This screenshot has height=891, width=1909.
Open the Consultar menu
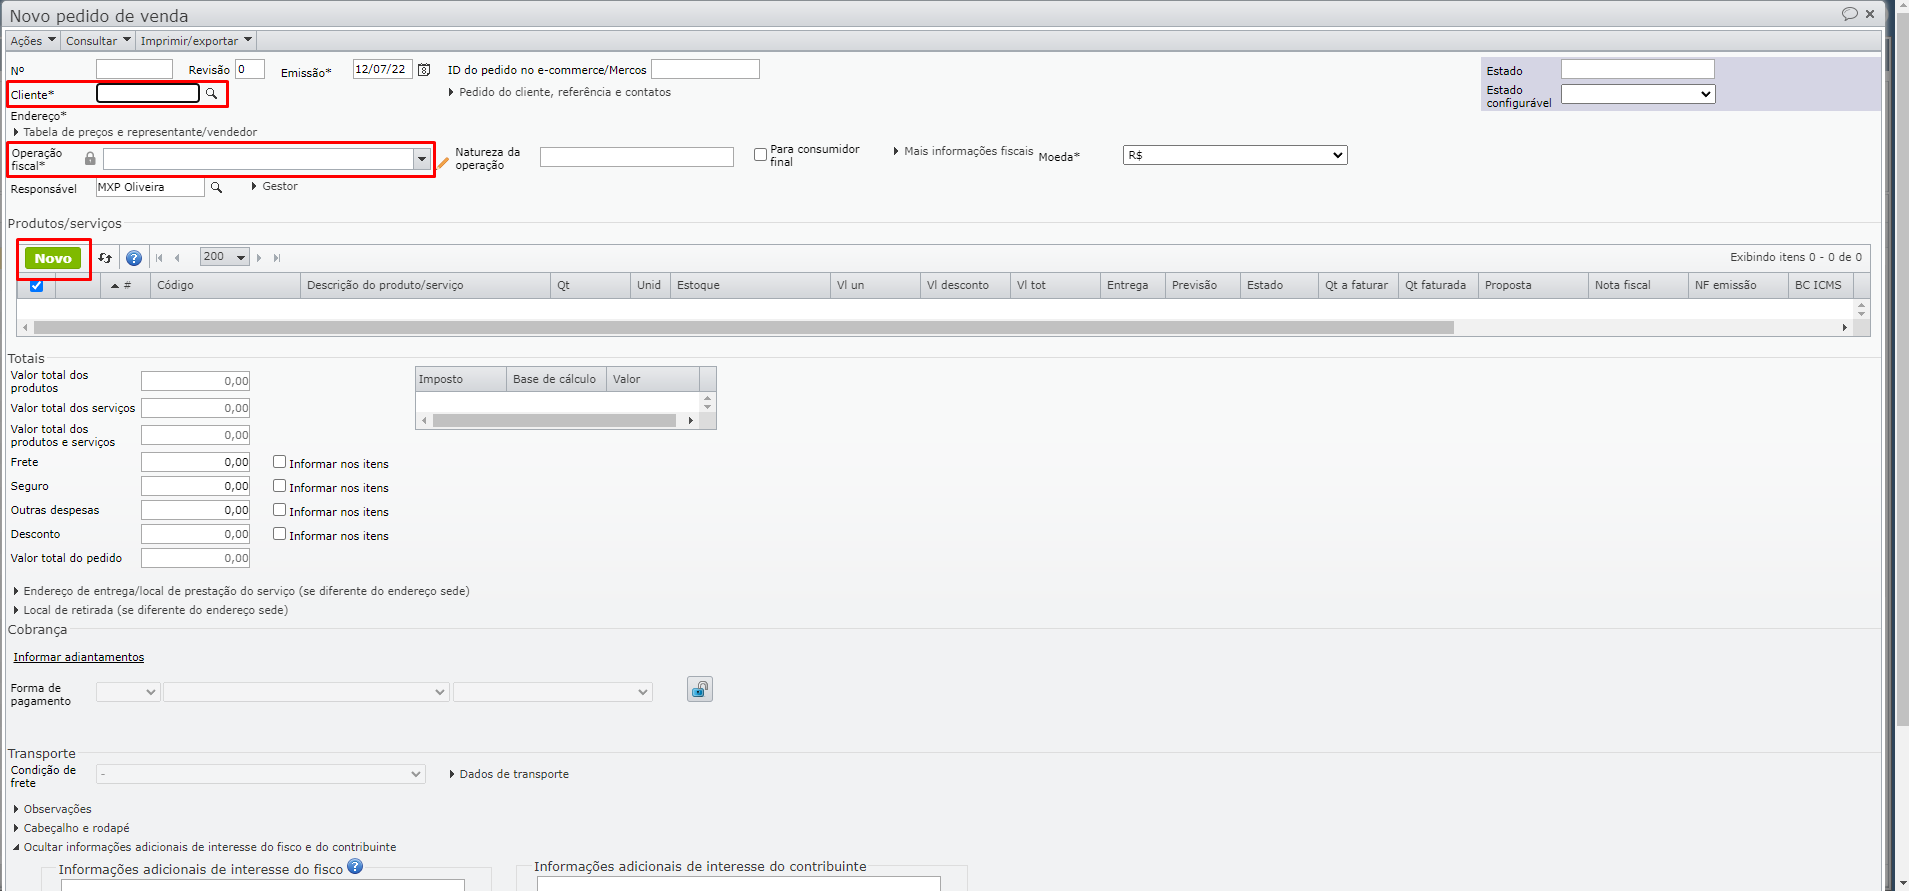[x=98, y=41]
